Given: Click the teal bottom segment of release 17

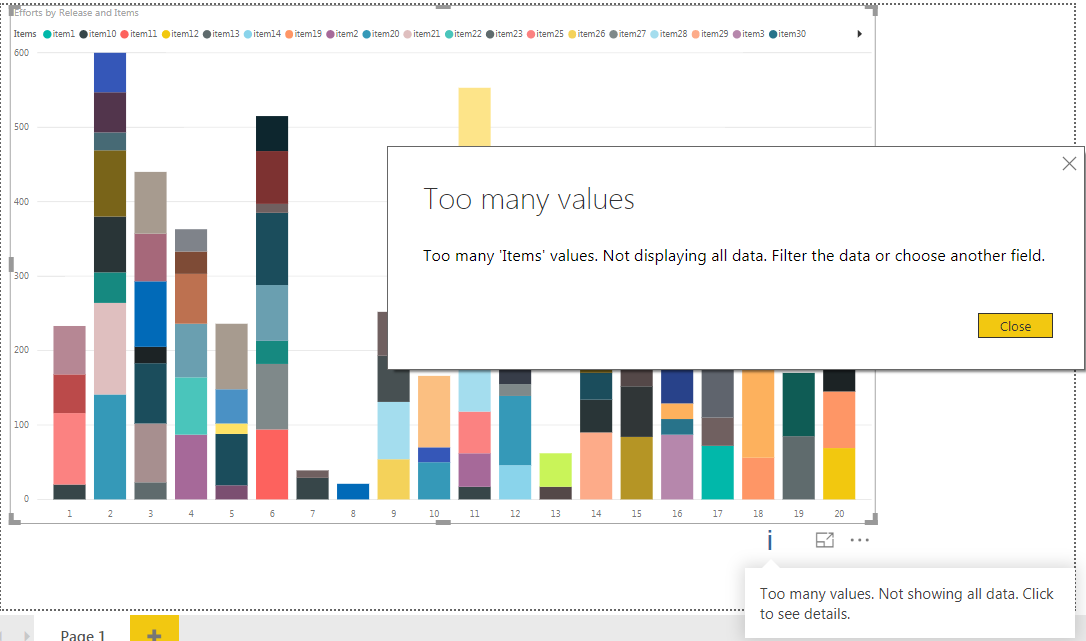Looking at the screenshot, I should tap(718, 473).
